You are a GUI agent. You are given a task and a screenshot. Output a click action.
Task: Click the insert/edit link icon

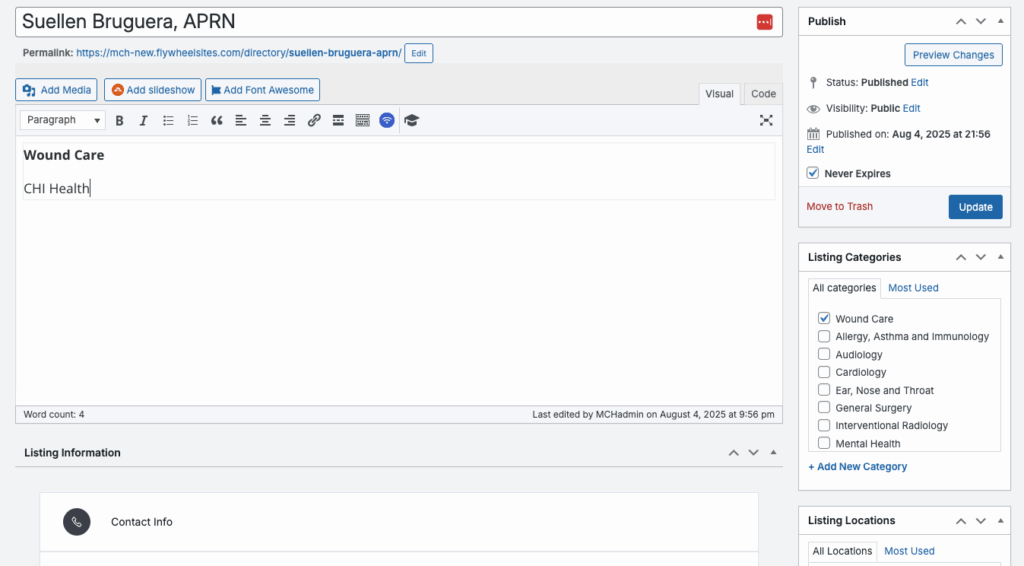(x=314, y=120)
